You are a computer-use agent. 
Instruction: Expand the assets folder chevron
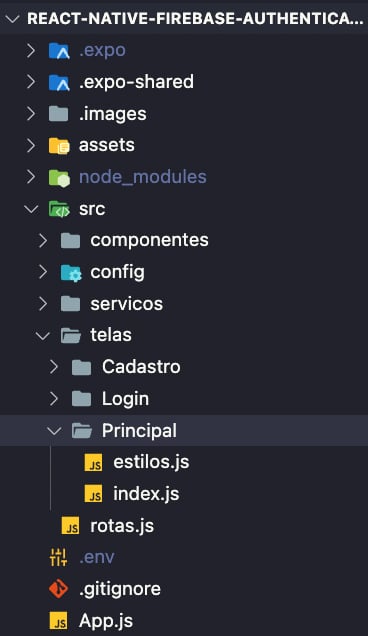pos(31,145)
